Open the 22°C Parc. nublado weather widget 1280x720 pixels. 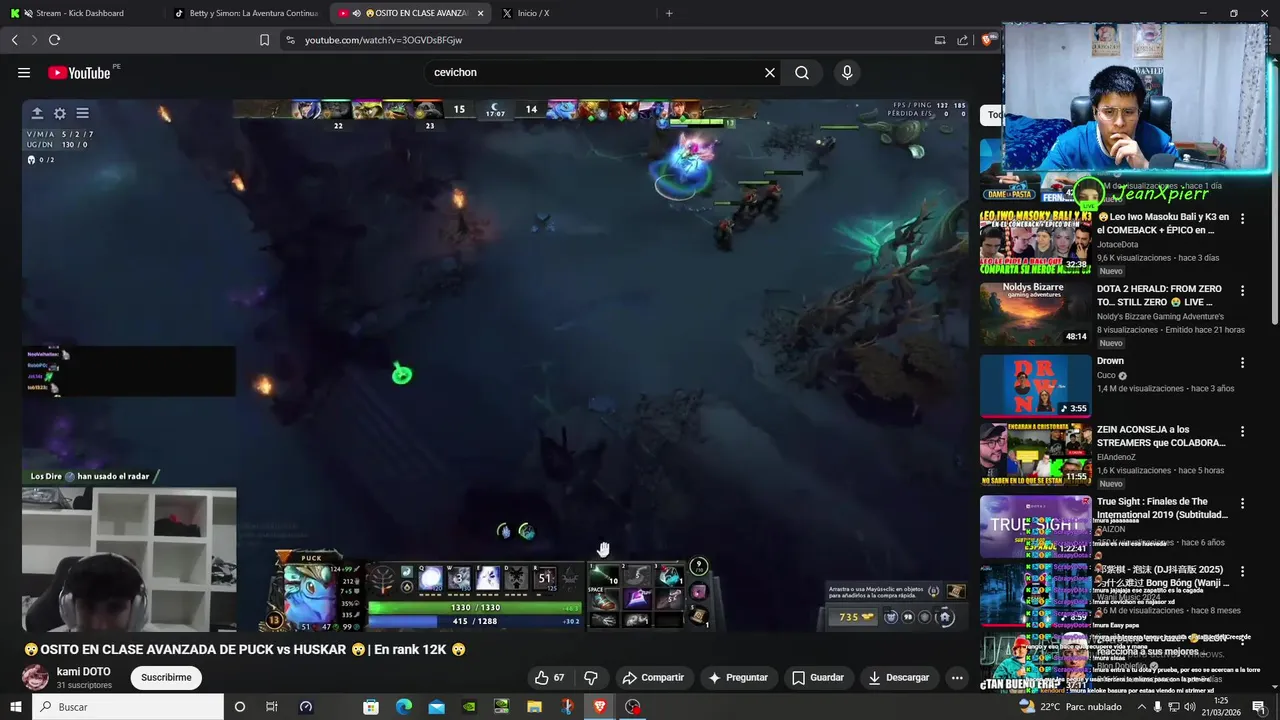coord(1070,707)
